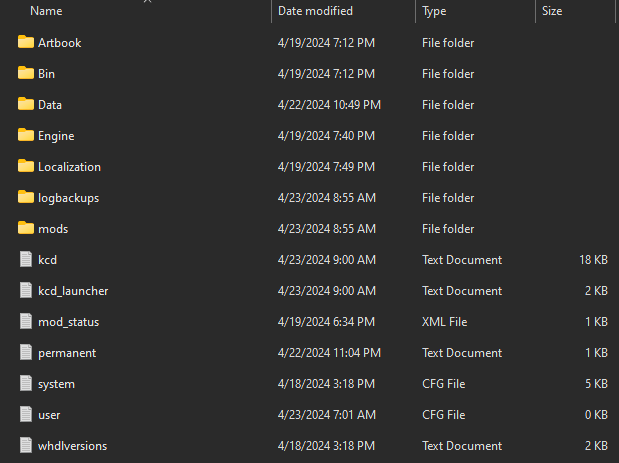Click the Localization folder icon
The width and height of the screenshot is (619, 463).
[x=26, y=166]
